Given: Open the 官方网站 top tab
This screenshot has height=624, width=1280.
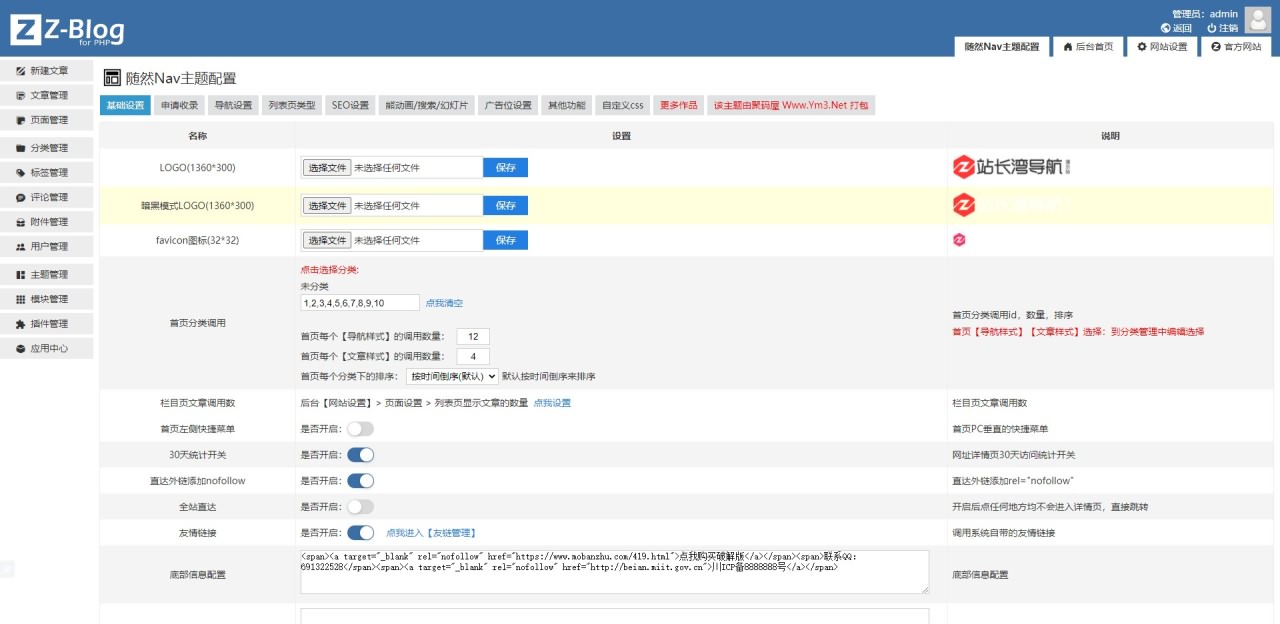Looking at the screenshot, I should click(x=1236, y=47).
